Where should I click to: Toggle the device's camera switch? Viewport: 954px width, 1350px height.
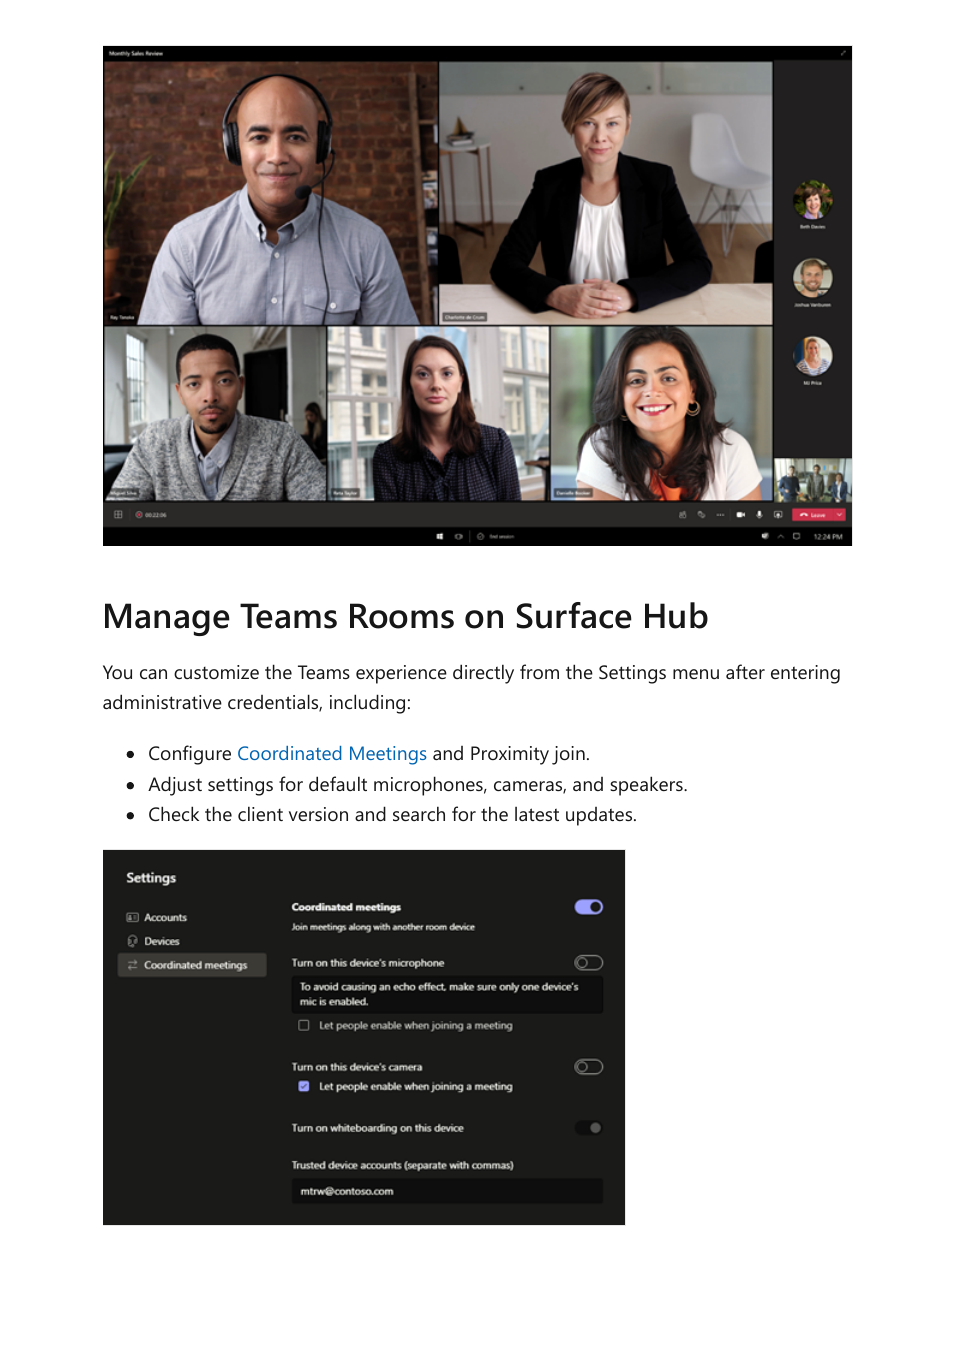588,1067
